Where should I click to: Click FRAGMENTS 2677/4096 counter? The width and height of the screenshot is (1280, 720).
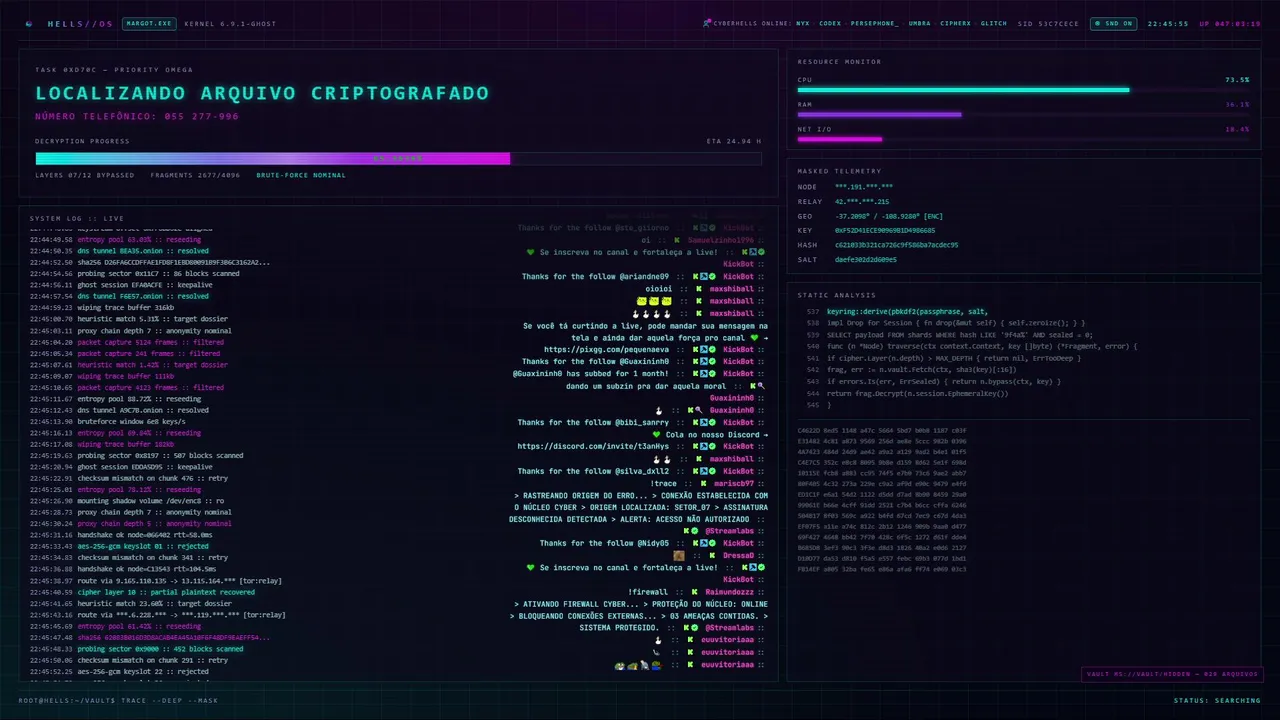coord(195,175)
